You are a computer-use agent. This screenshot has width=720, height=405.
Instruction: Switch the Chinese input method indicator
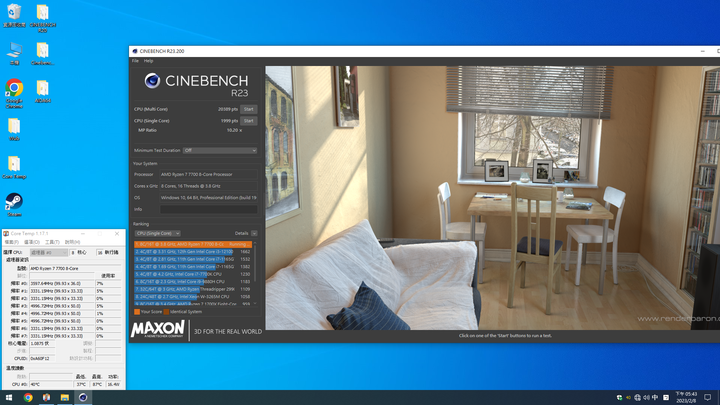[655, 398]
